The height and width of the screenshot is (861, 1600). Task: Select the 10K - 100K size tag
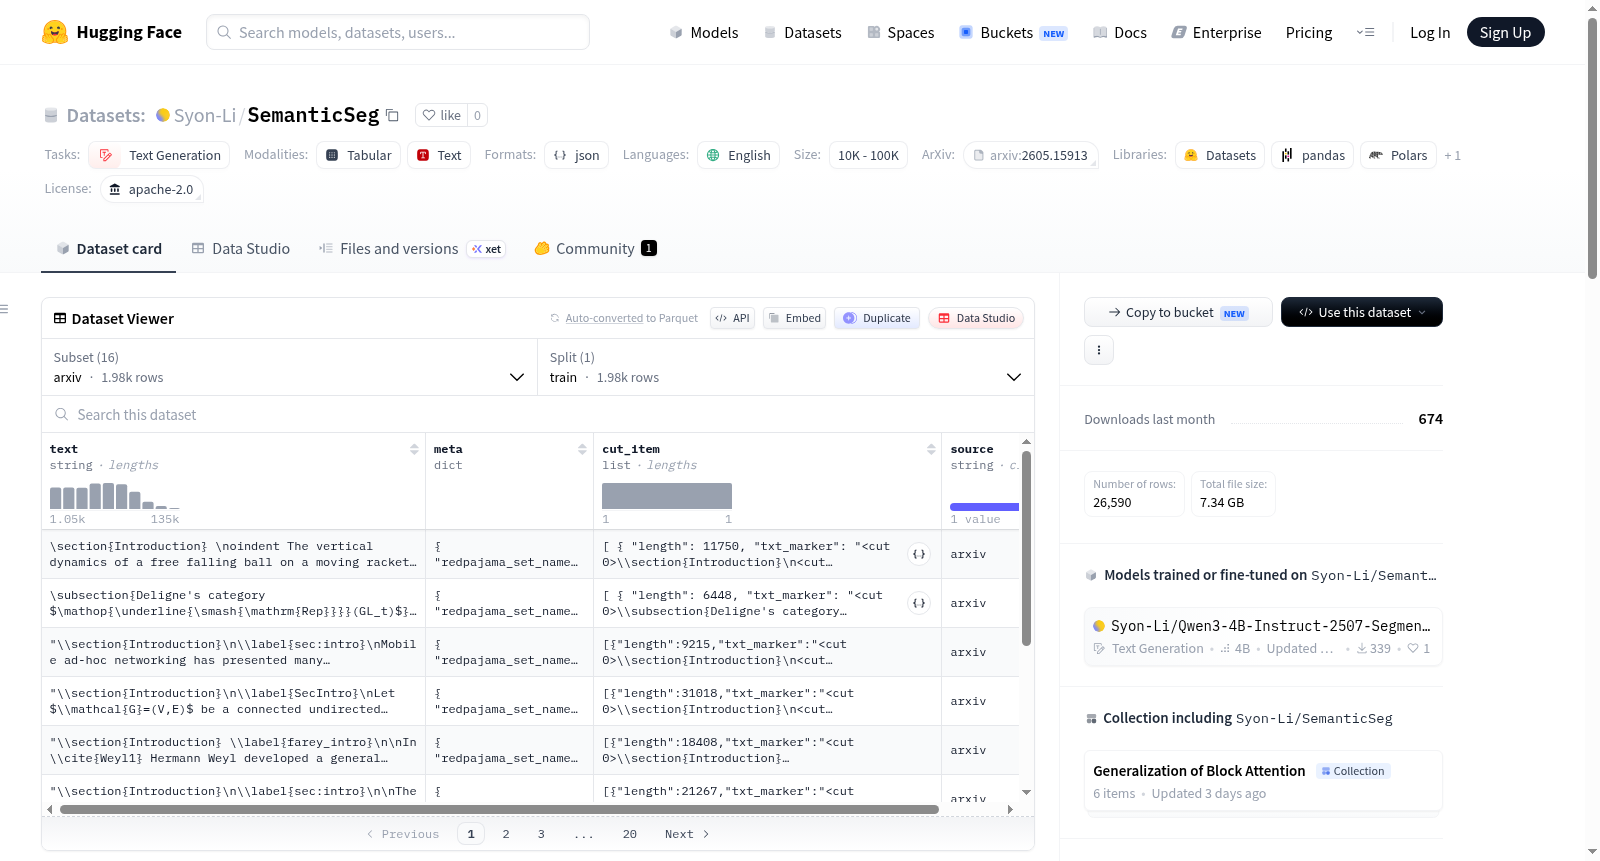pyautogui.click(x=868, y=155)
